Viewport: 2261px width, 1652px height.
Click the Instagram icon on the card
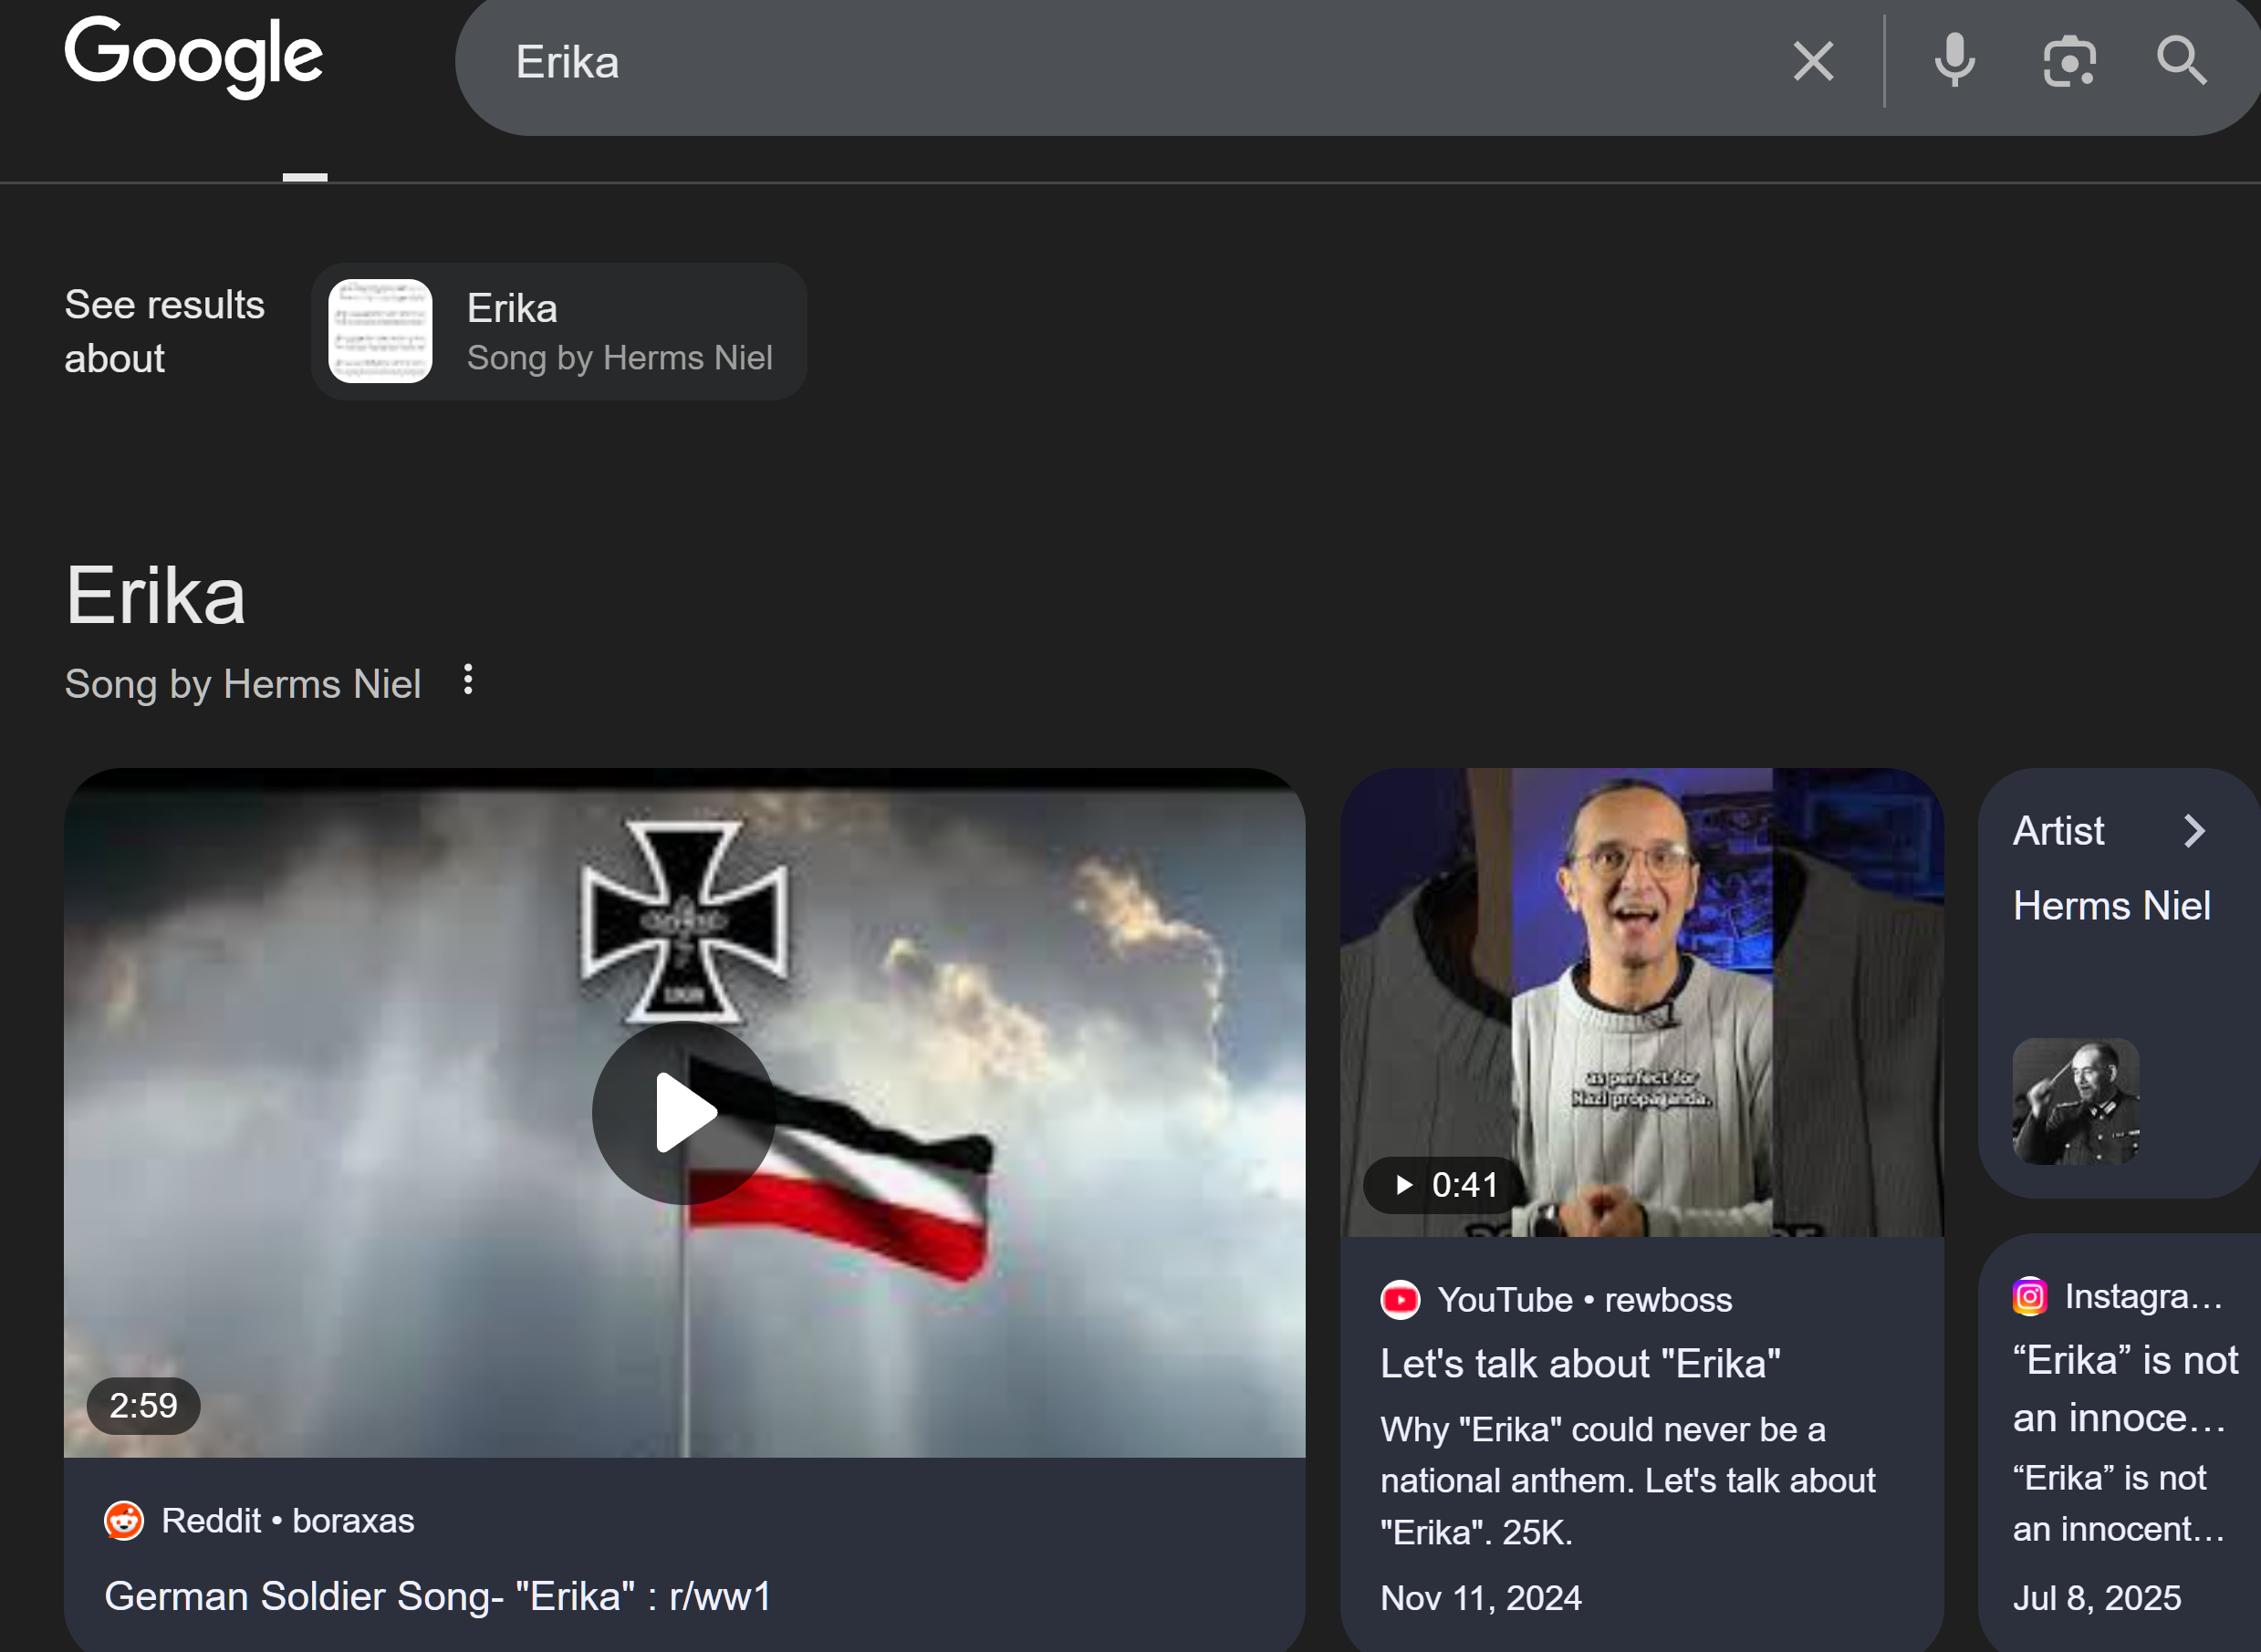click(2030, 1297)
